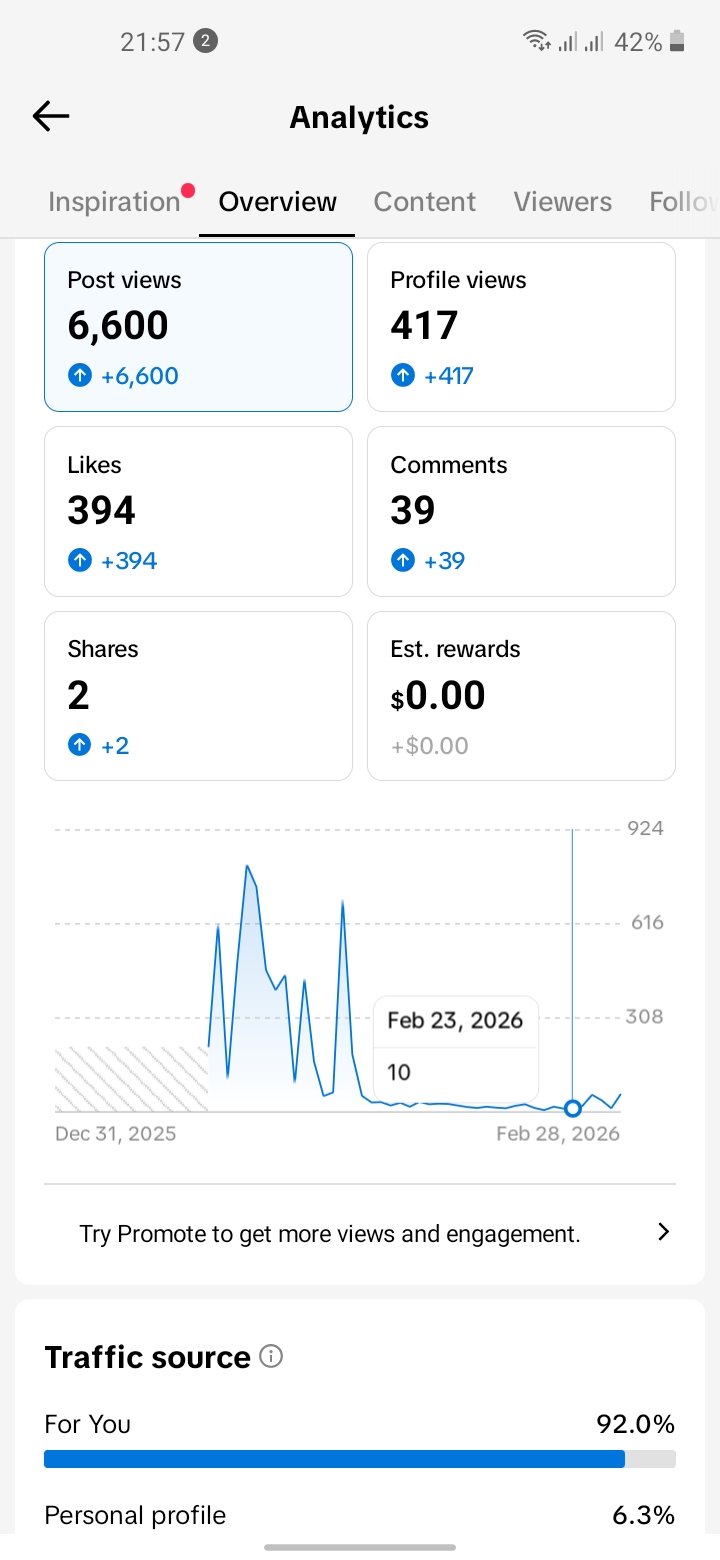Click the Feb 23, 2026 chart tooltip
This screenshot has width=720, height=1560.
(456, 1047)
